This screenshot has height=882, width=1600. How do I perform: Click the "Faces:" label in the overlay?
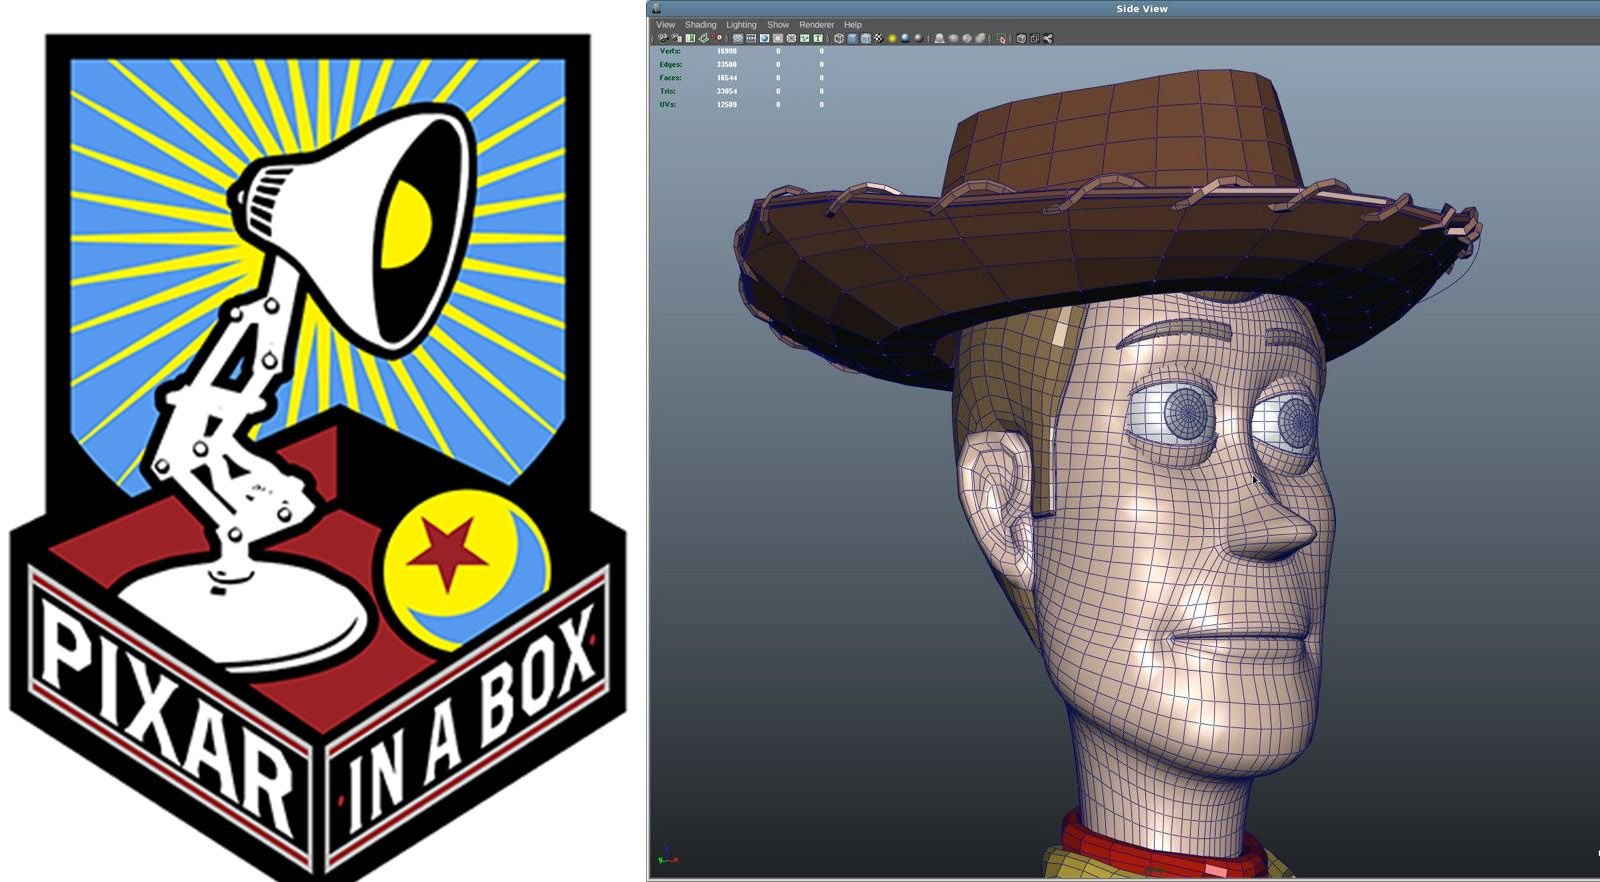(x=670, y=77)
